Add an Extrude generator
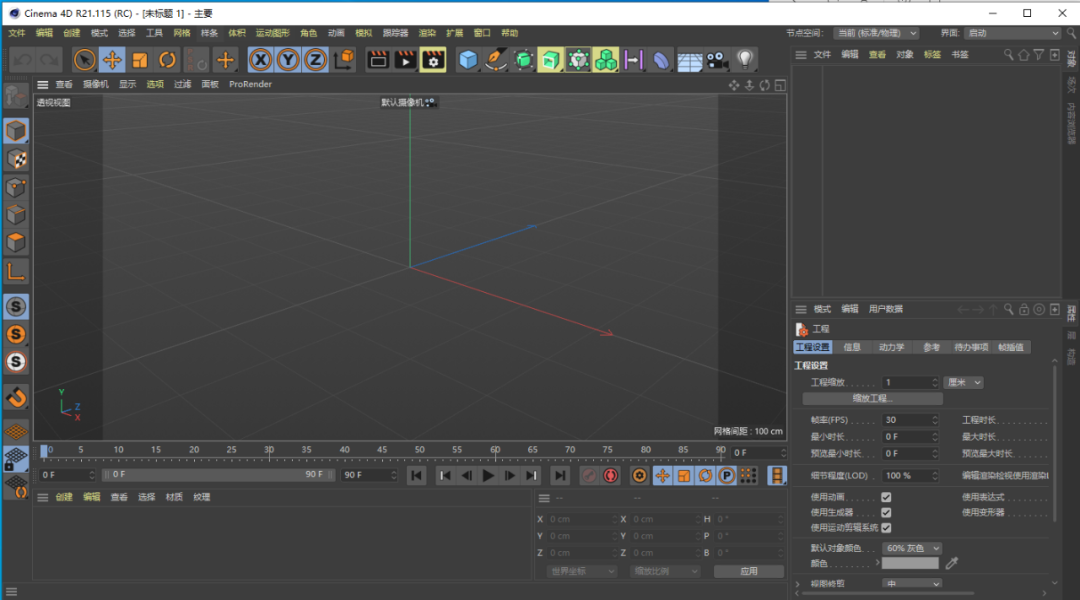 [x=550, y=60]
